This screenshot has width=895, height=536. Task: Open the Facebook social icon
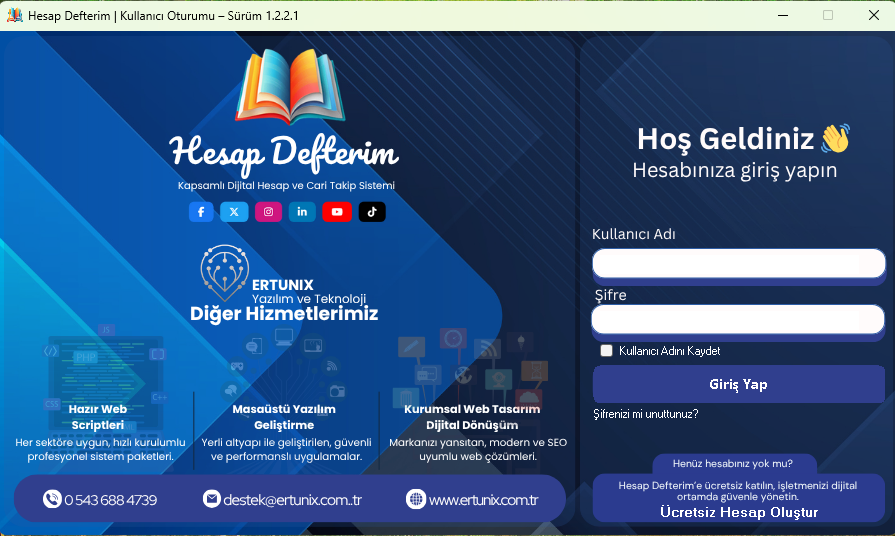pos(201,212)
